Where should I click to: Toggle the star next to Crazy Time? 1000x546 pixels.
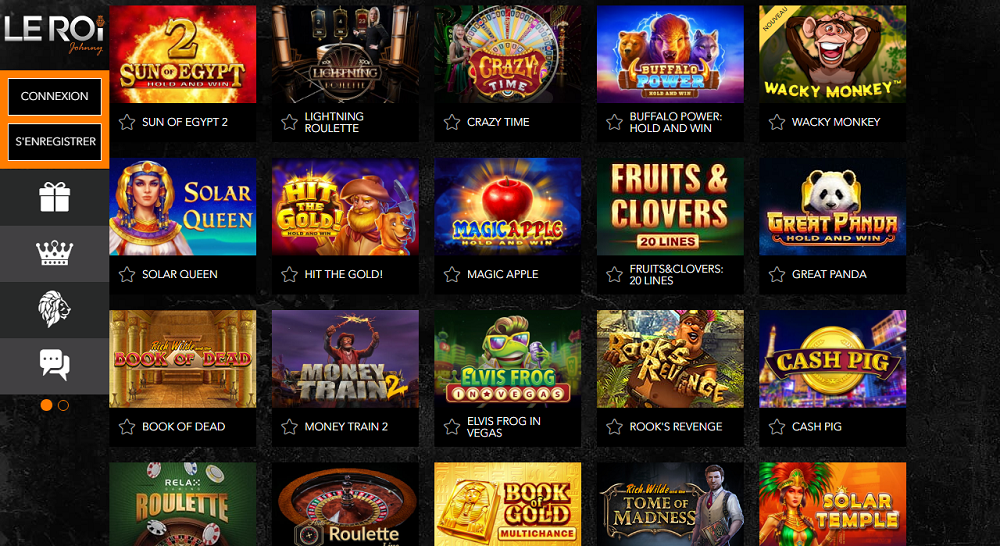coord(452,122)
